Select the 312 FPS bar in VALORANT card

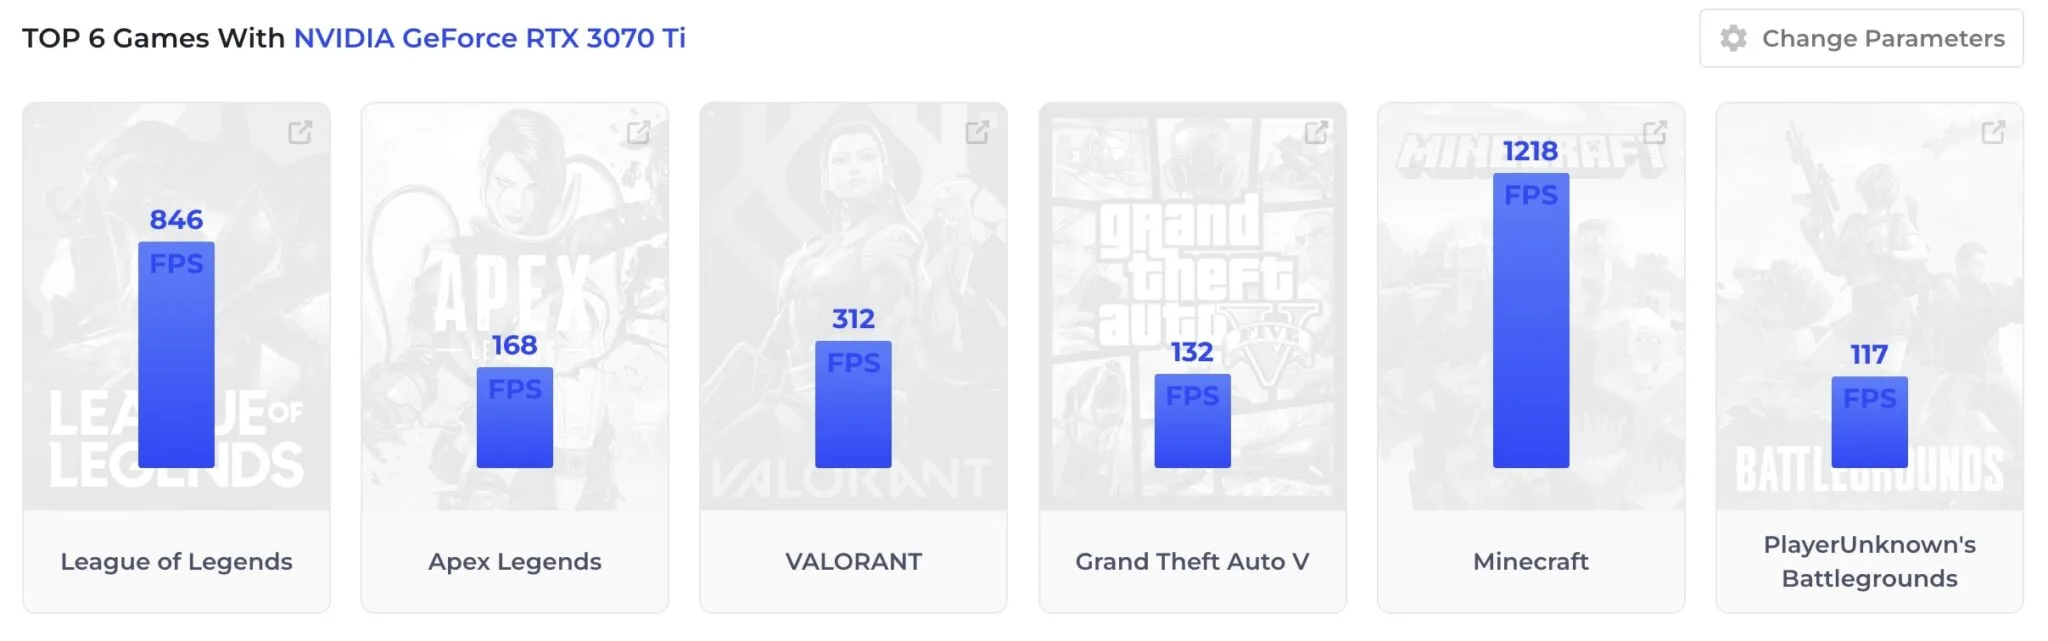tap(853, 405)
